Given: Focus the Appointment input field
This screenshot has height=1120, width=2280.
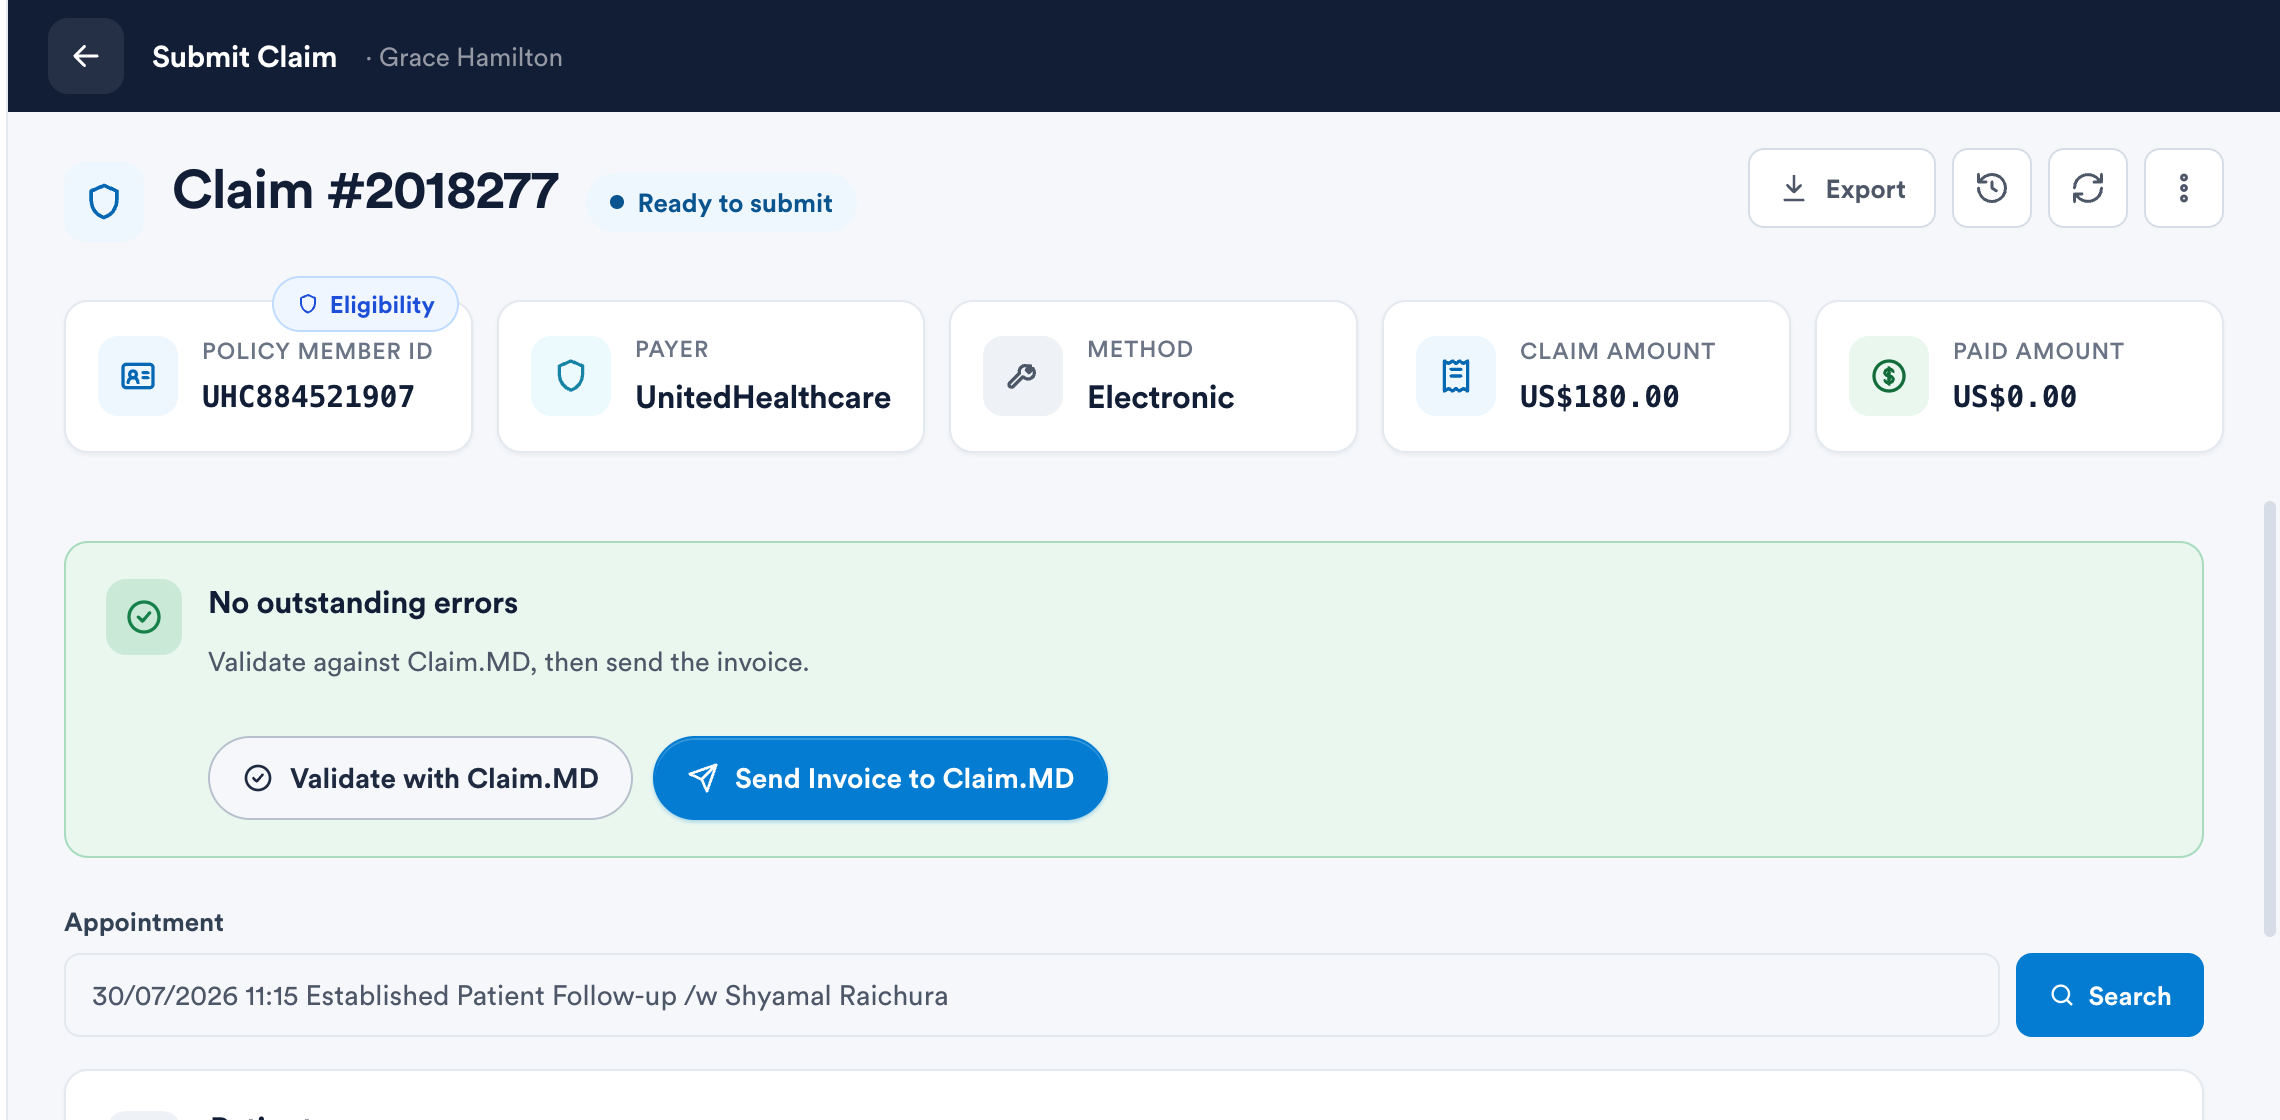Looking at the screenshot, I should pos(1031,995).
